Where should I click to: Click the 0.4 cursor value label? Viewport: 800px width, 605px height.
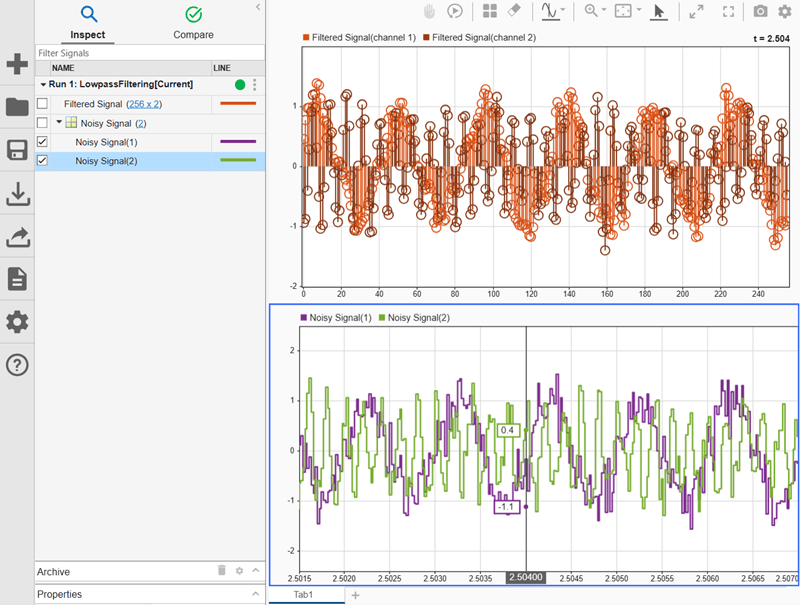pyautogui.click(x=507, y=430)
